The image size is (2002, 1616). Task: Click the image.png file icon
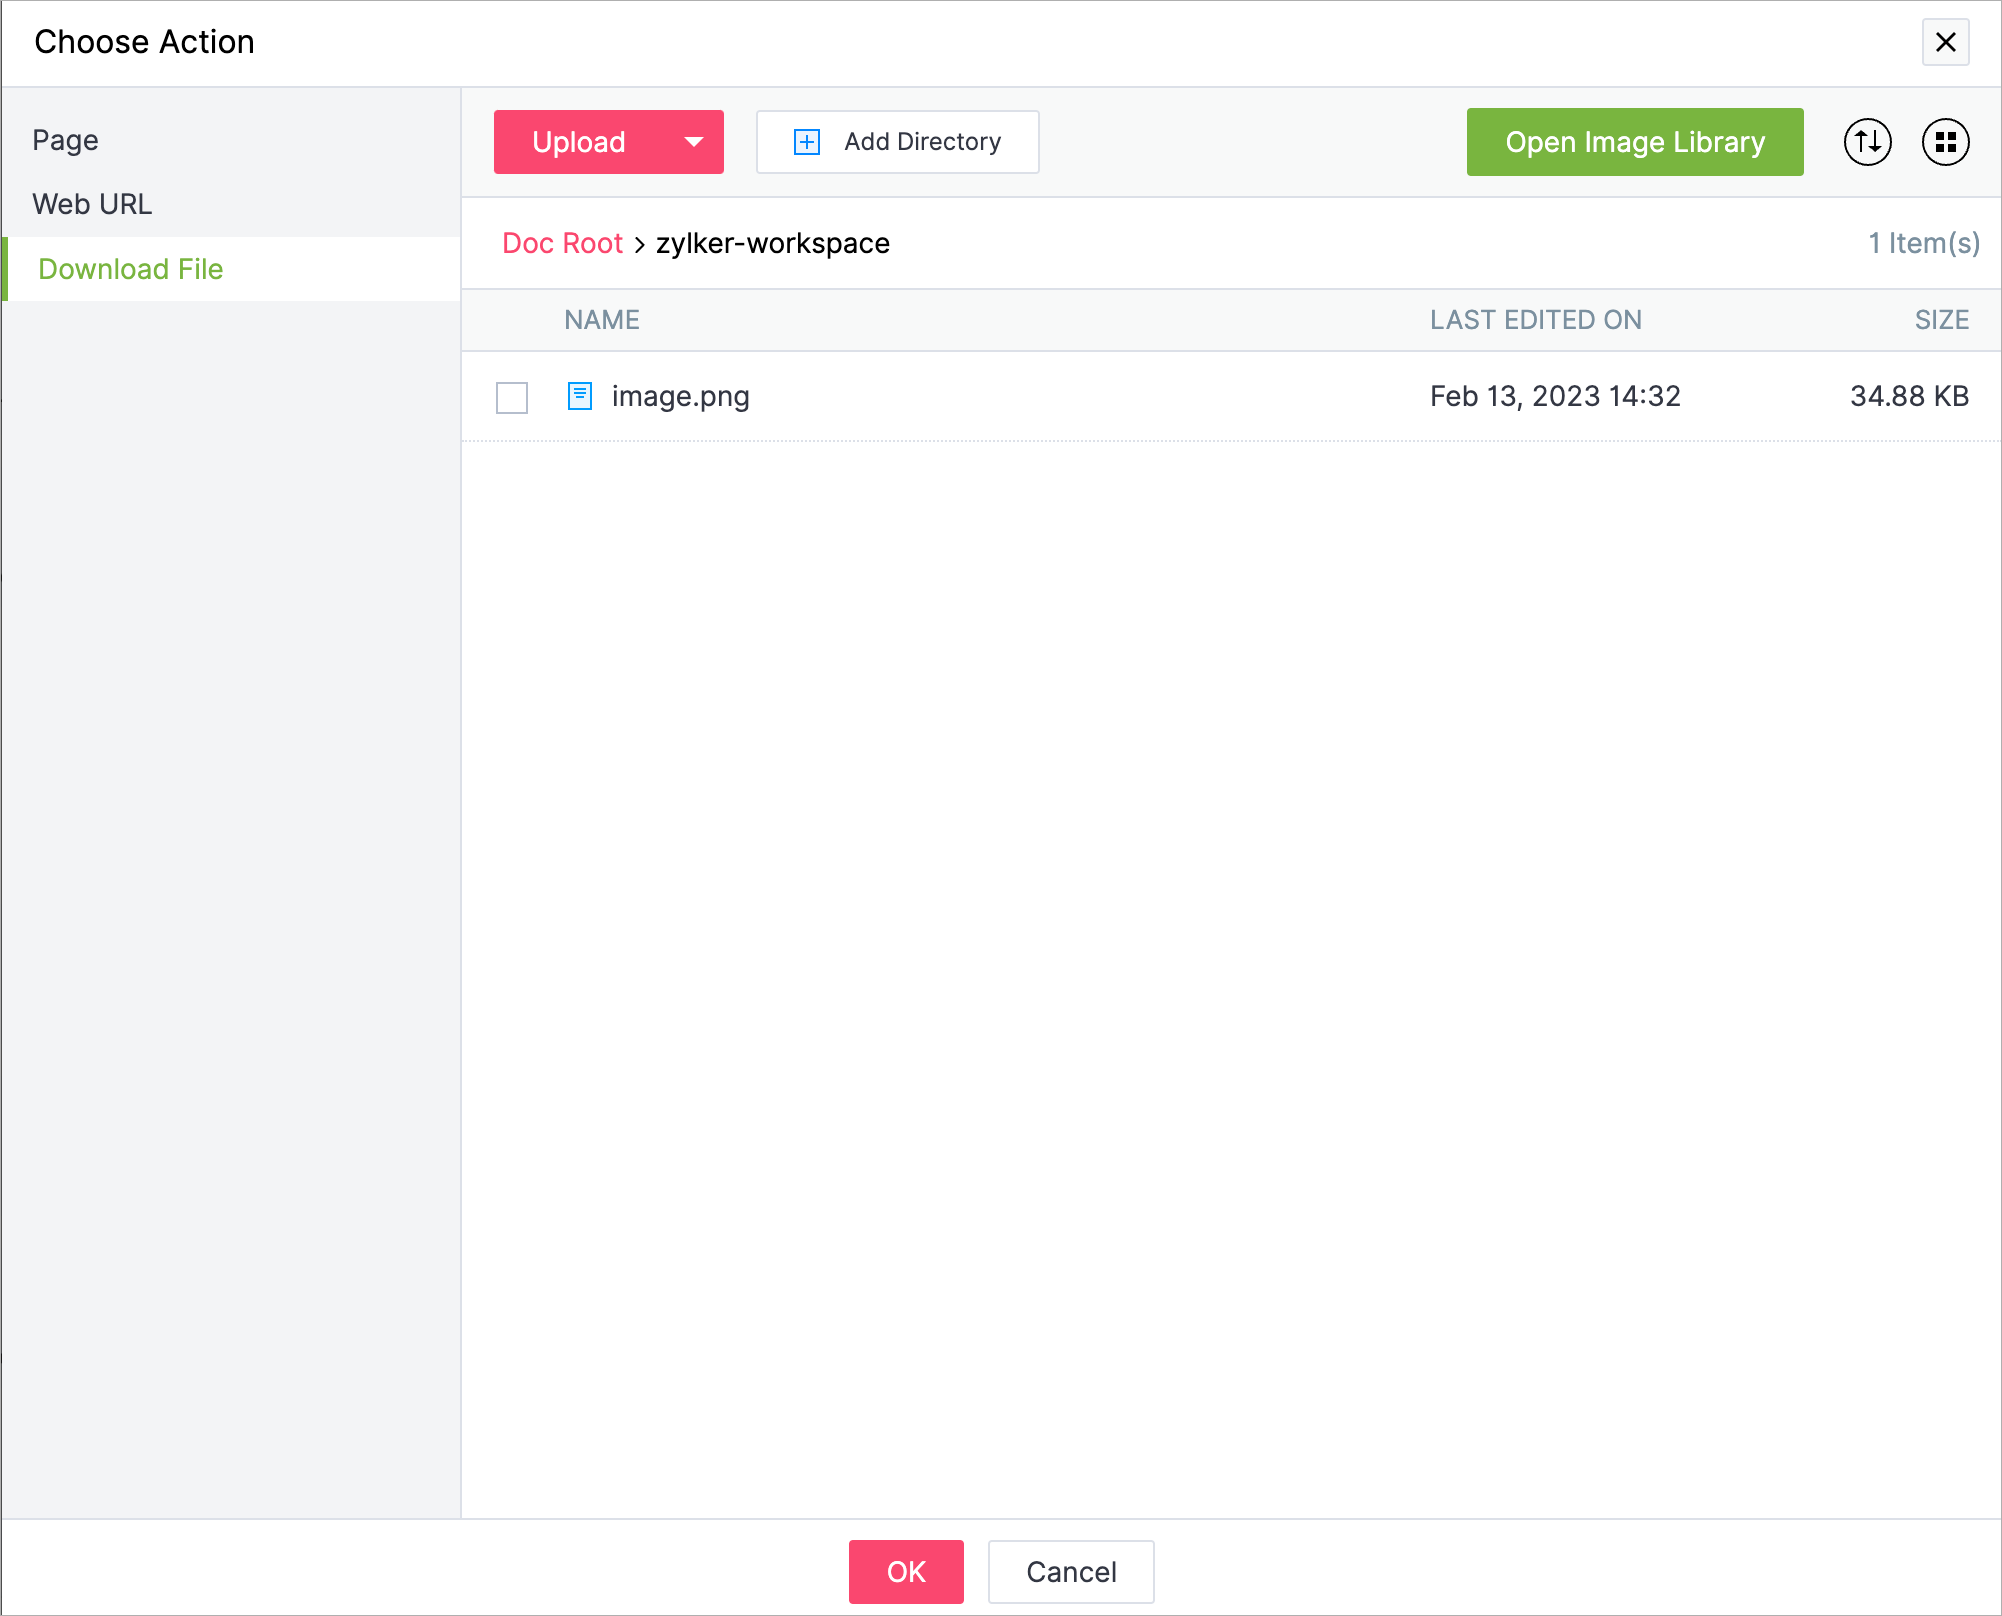click(580, 396)
